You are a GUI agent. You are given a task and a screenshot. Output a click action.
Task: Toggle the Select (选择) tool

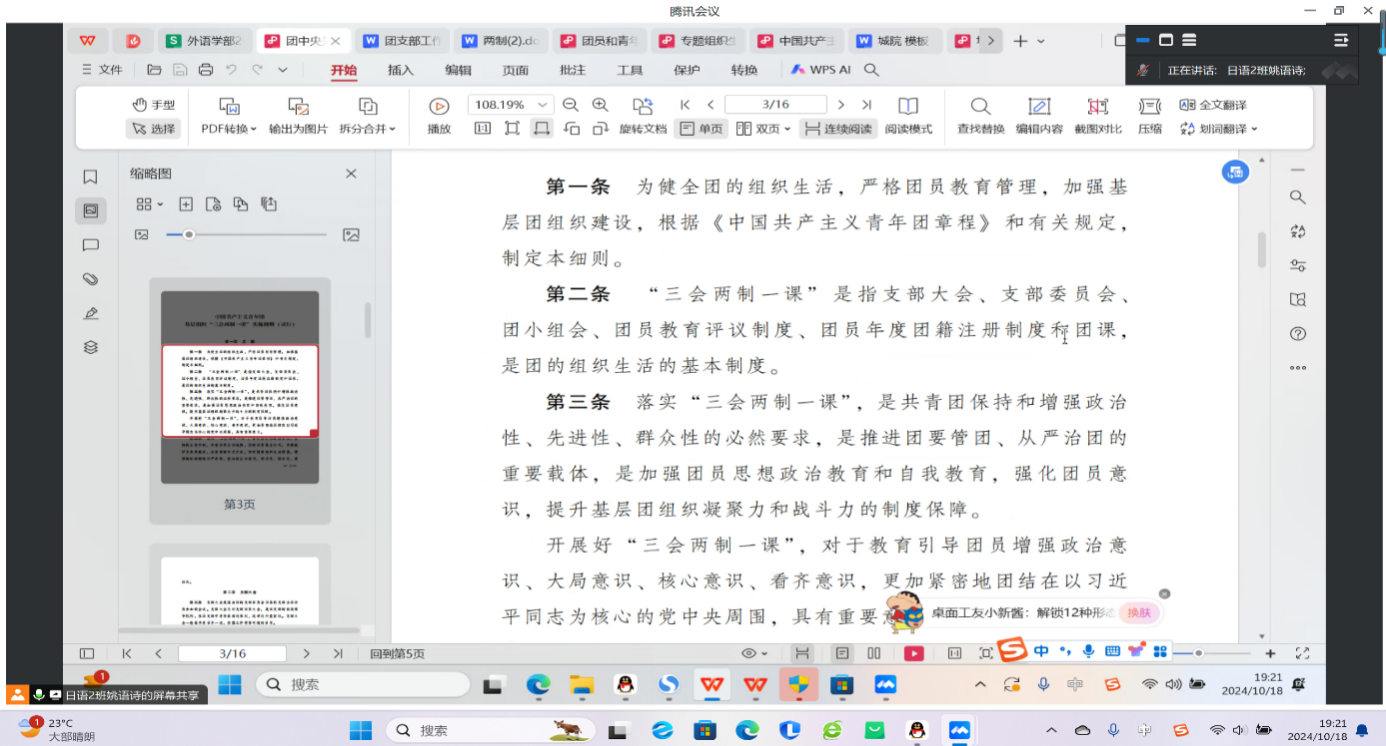coord(152,129)
